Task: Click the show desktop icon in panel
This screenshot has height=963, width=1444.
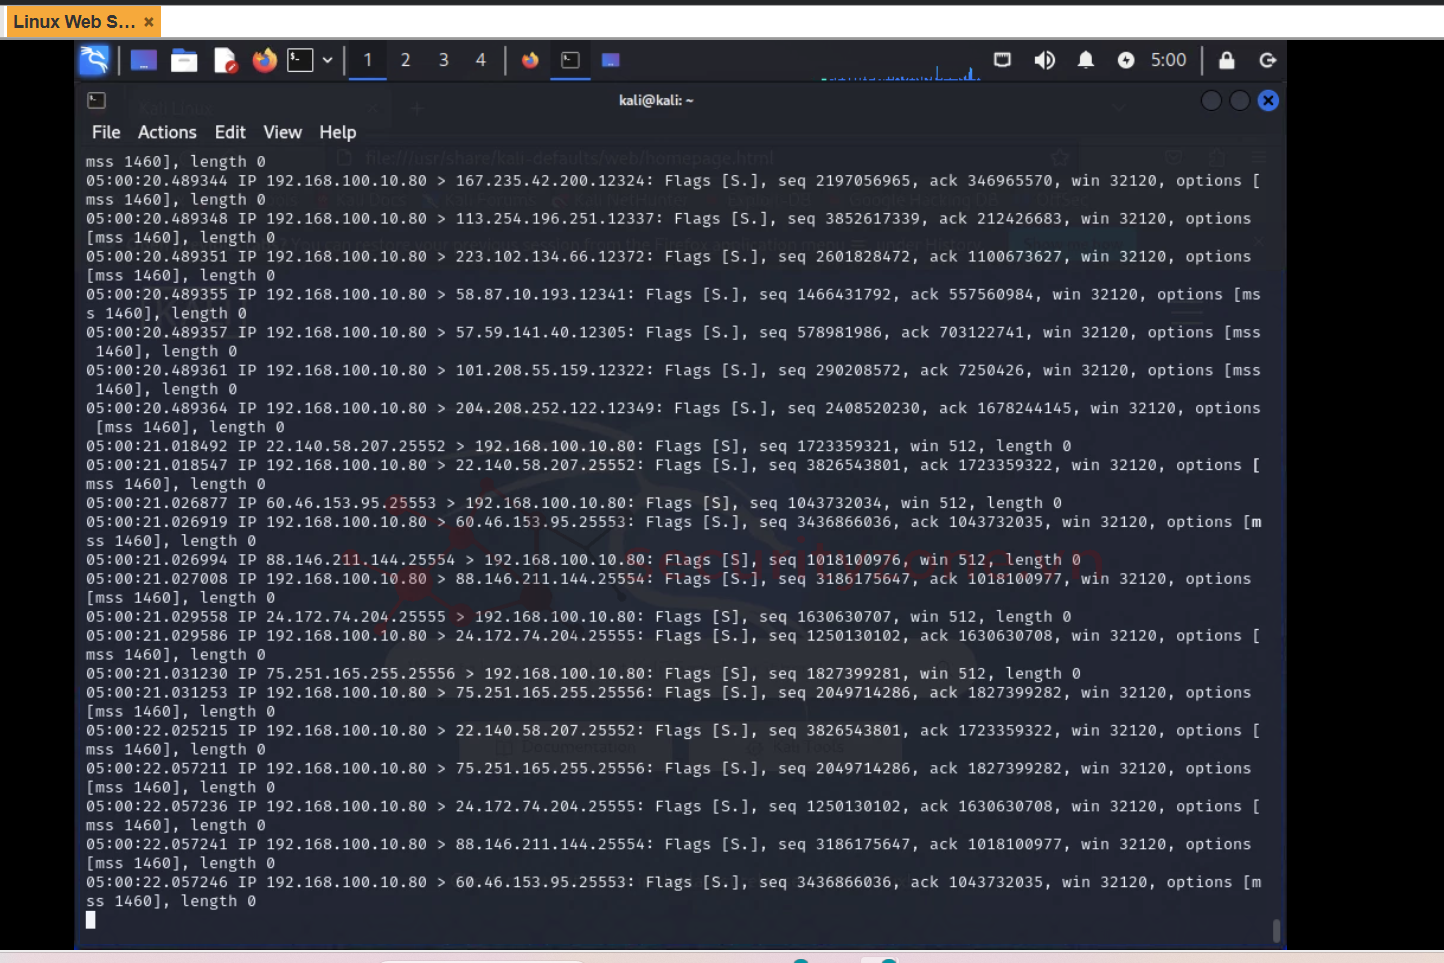Action: [144, 61]
